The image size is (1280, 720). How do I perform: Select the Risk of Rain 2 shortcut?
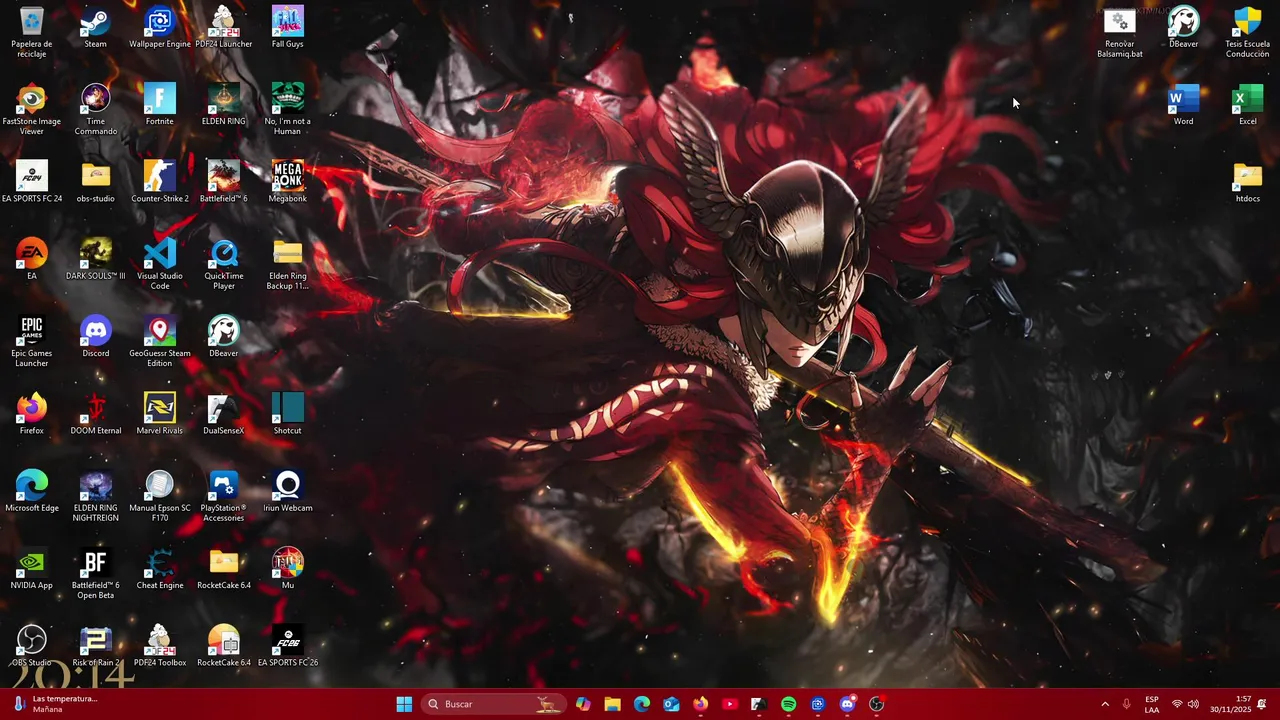tap(95, 645)
